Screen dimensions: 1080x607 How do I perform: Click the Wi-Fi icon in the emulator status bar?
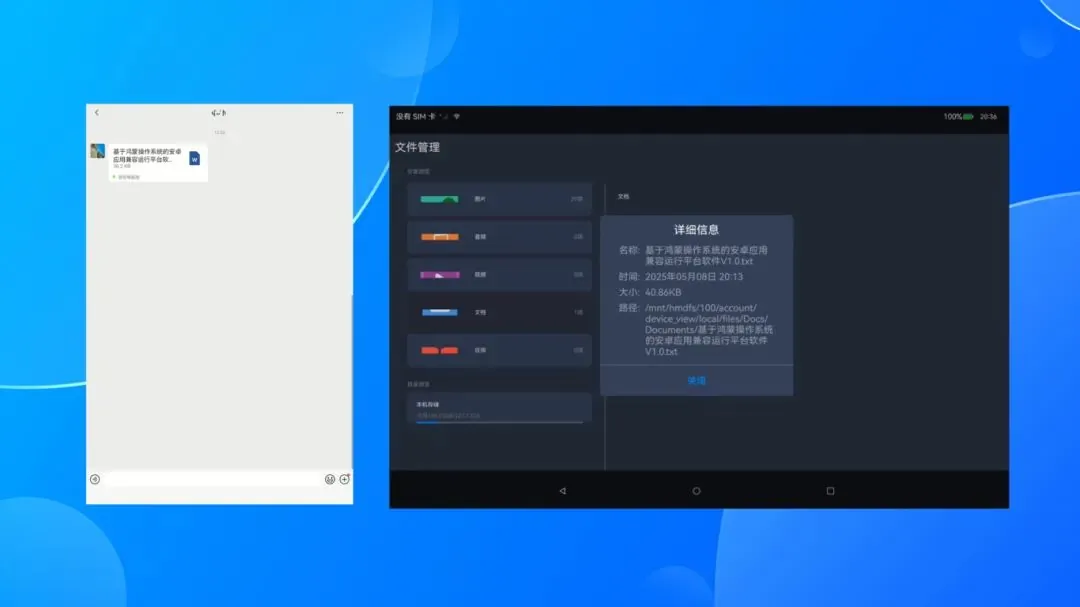pyautogui.click(x=457, y=116)
